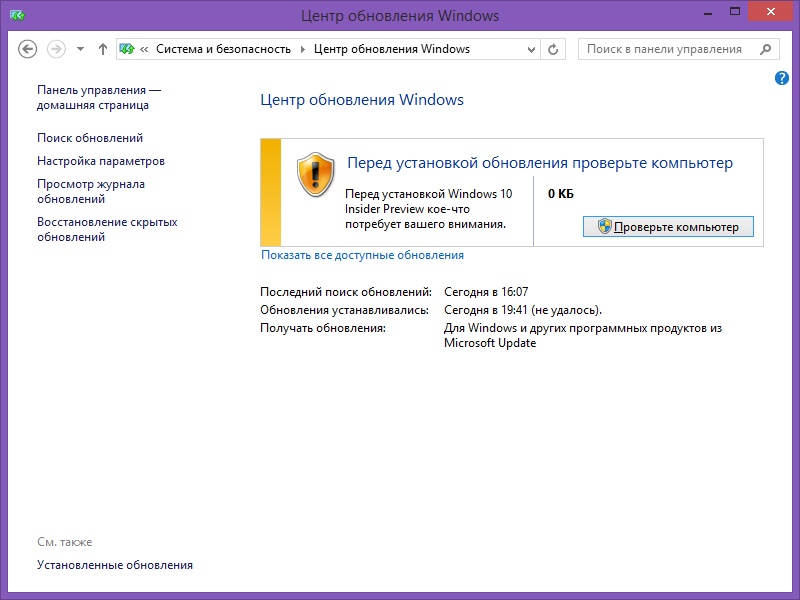The image size is (800, 600).
Task: Click the Windows Update icon in address bar
Action: [127, 49]
